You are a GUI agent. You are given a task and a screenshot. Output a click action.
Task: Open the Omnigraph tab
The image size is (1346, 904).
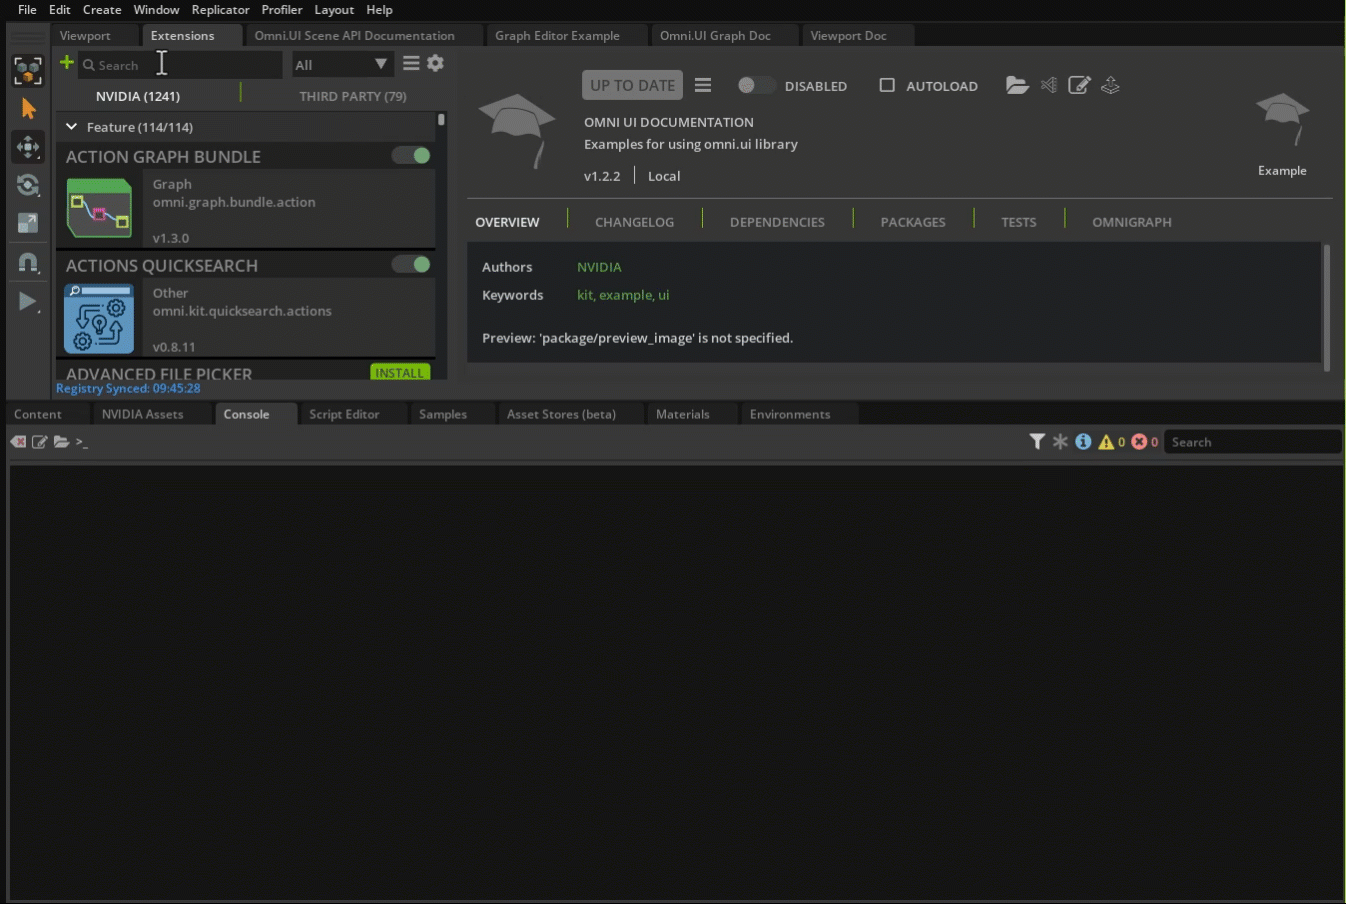click(x=1131, y=222)
